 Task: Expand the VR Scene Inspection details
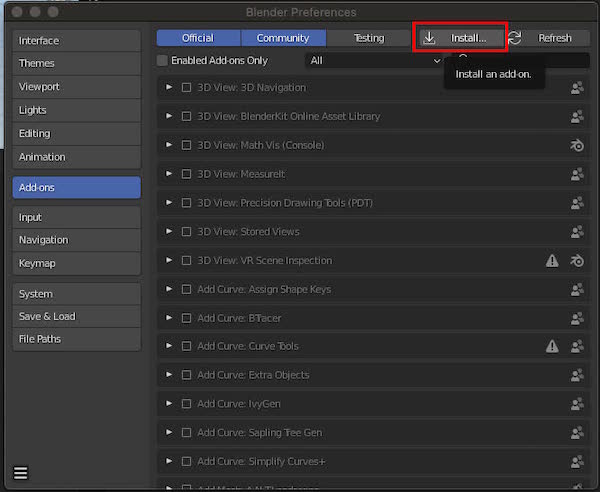point(169,260)
